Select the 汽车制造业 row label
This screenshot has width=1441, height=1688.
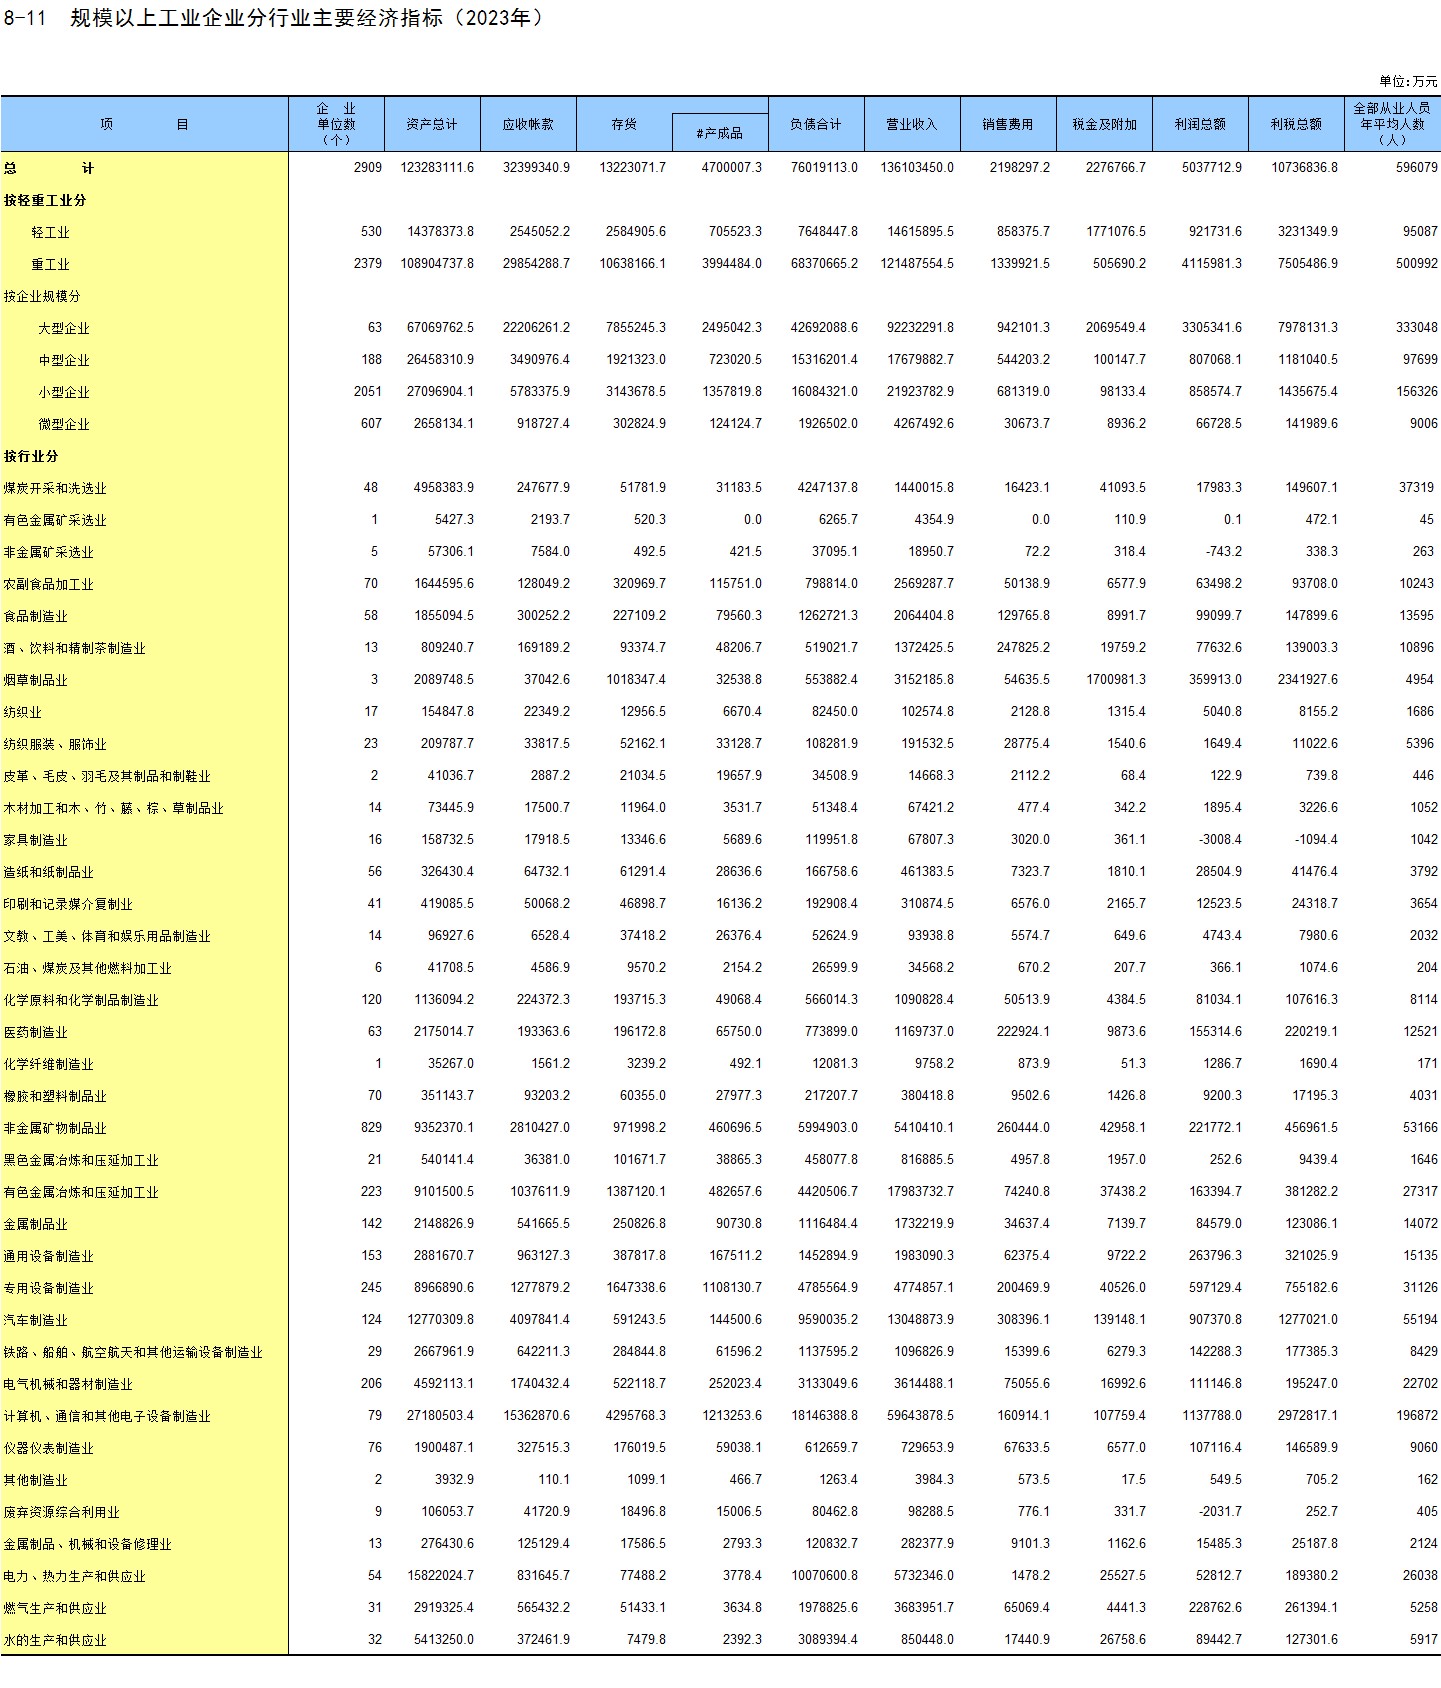tap(36, 1320)
